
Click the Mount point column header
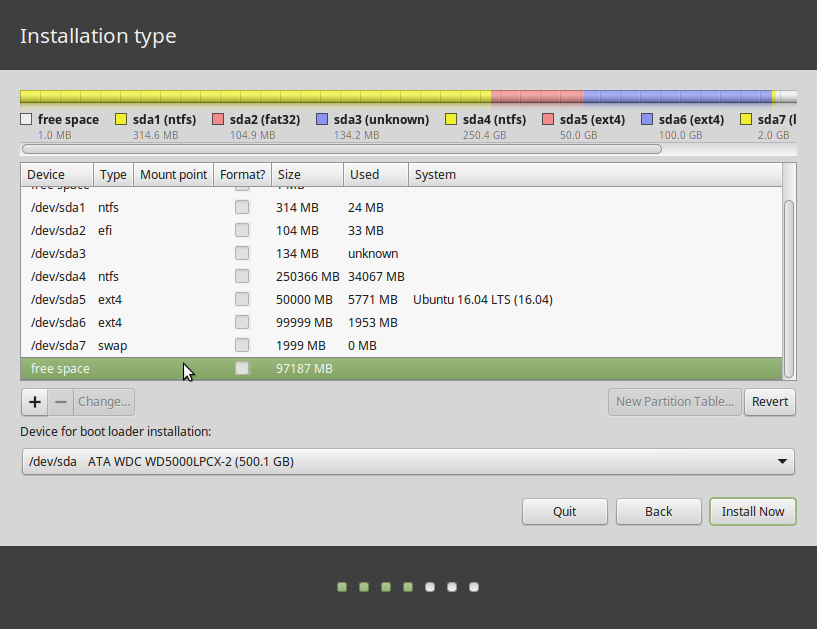point(173,175)
